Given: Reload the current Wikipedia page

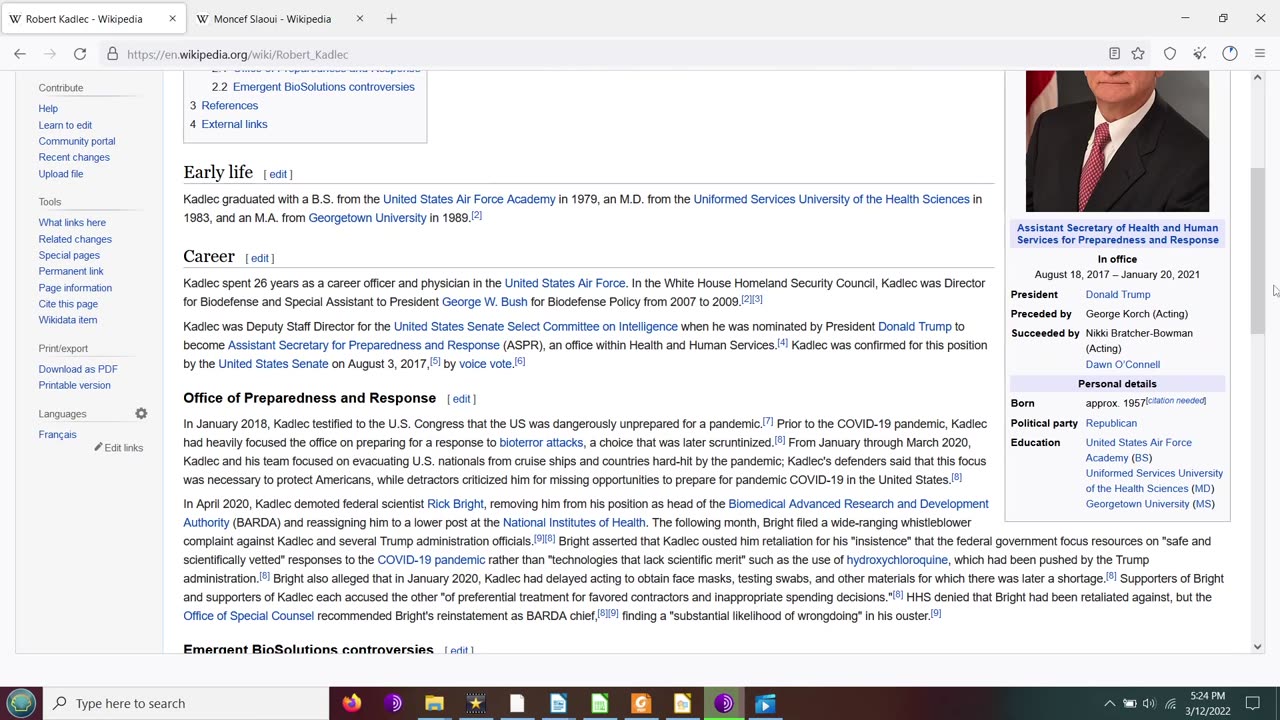Looking at the screenshot, I should pos(80,54).
